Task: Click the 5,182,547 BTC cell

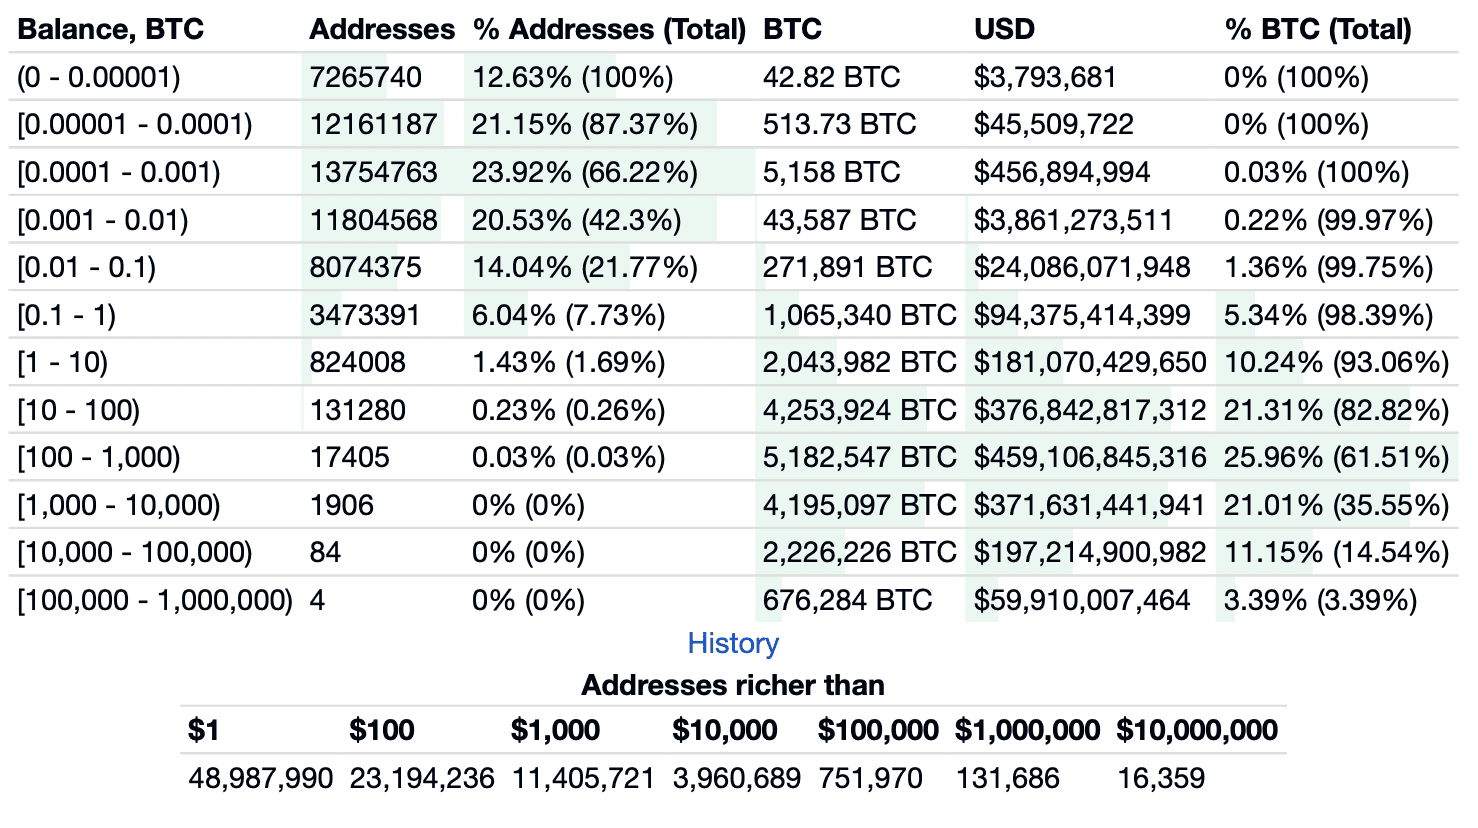Action: 859,457
